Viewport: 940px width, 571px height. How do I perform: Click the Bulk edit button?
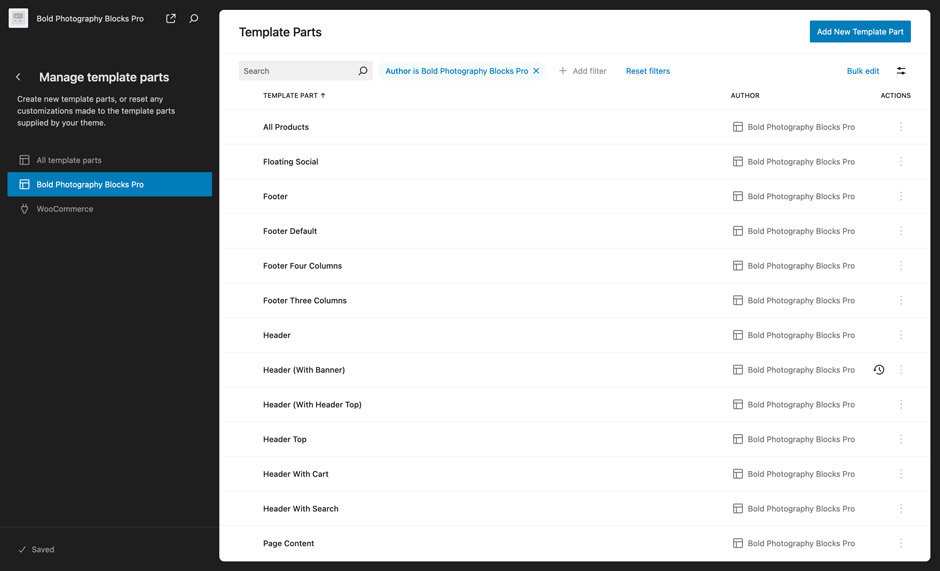click(862, 71)
